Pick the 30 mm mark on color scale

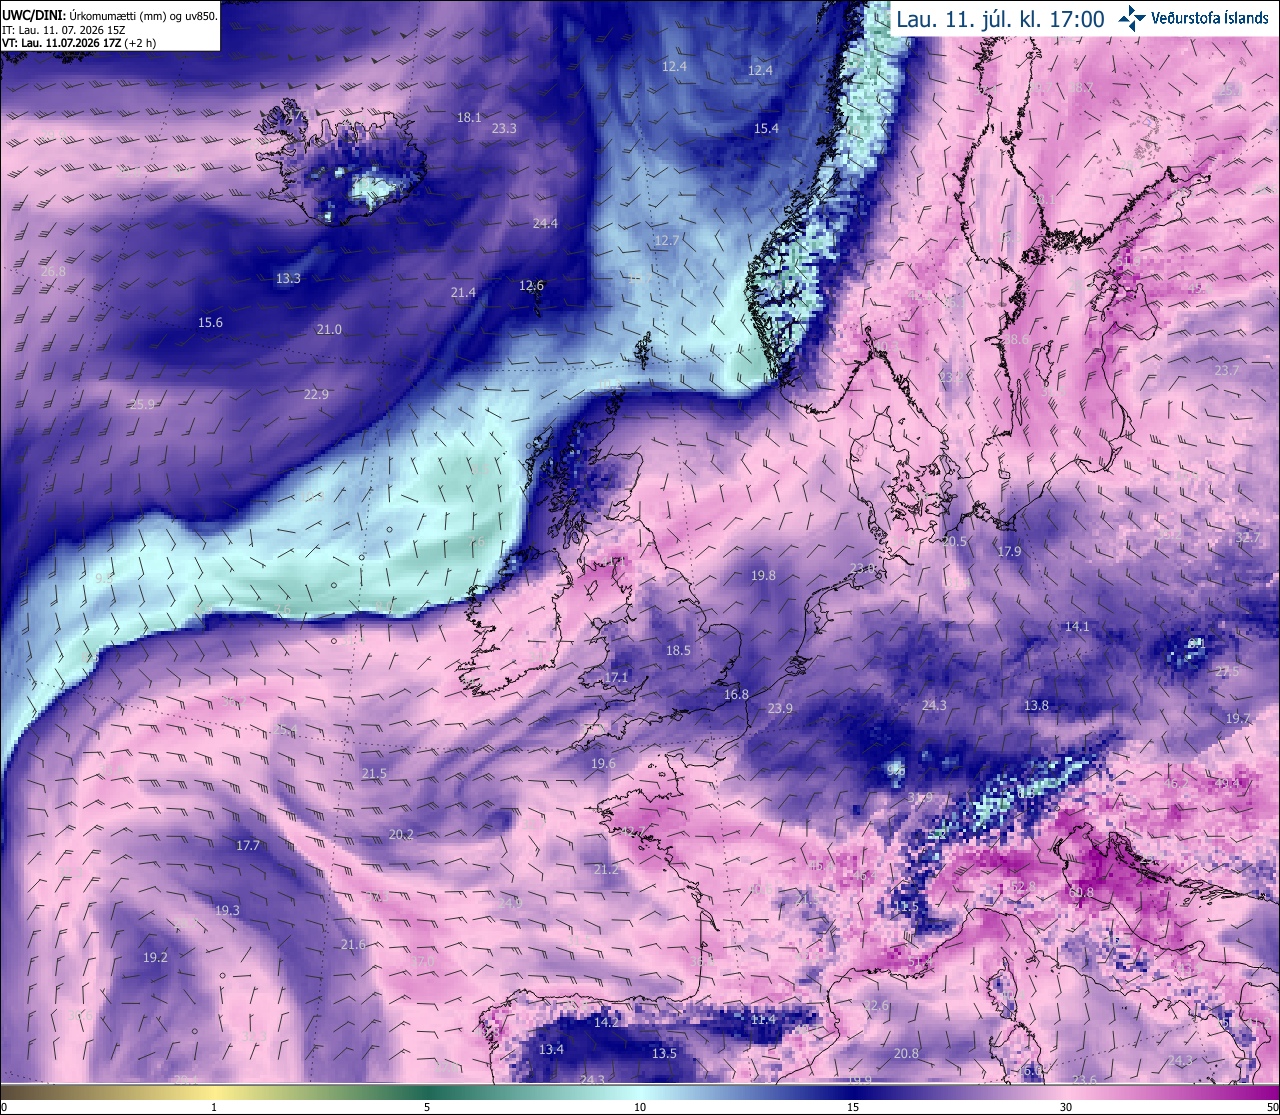tap(1066, 1107)
